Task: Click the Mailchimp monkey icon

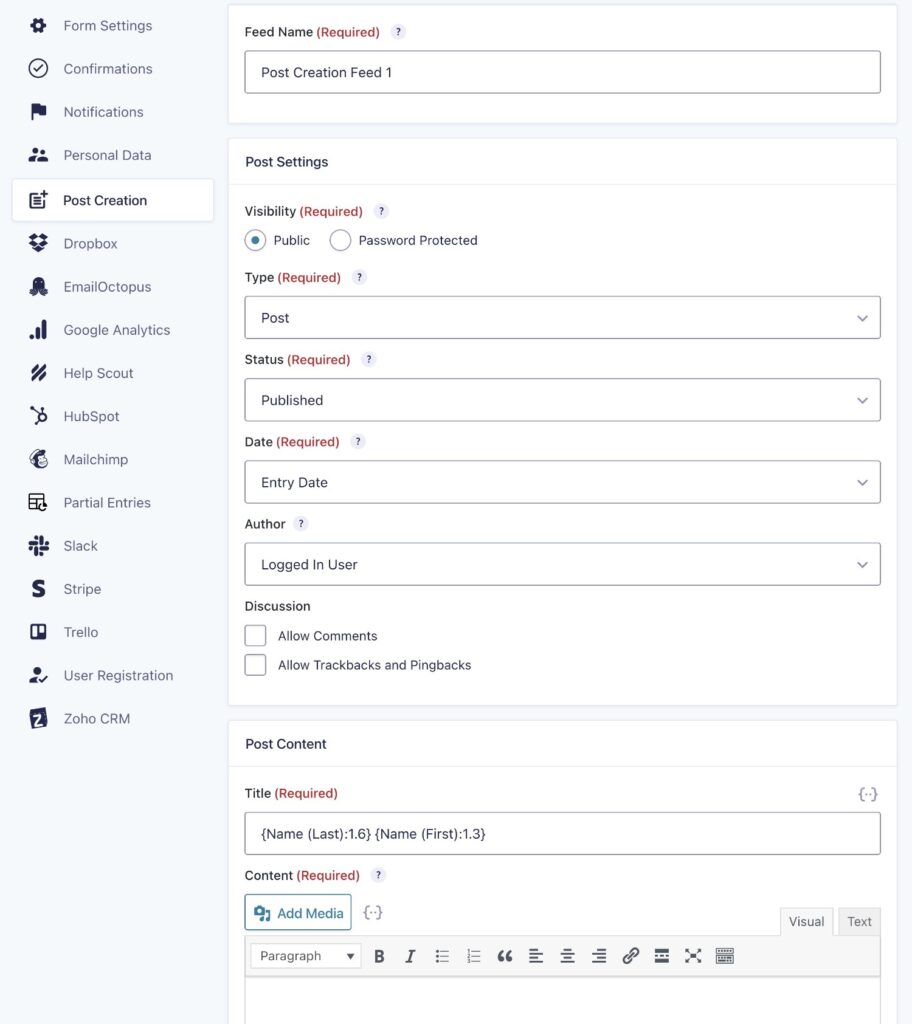Action: tap(39, 459)
